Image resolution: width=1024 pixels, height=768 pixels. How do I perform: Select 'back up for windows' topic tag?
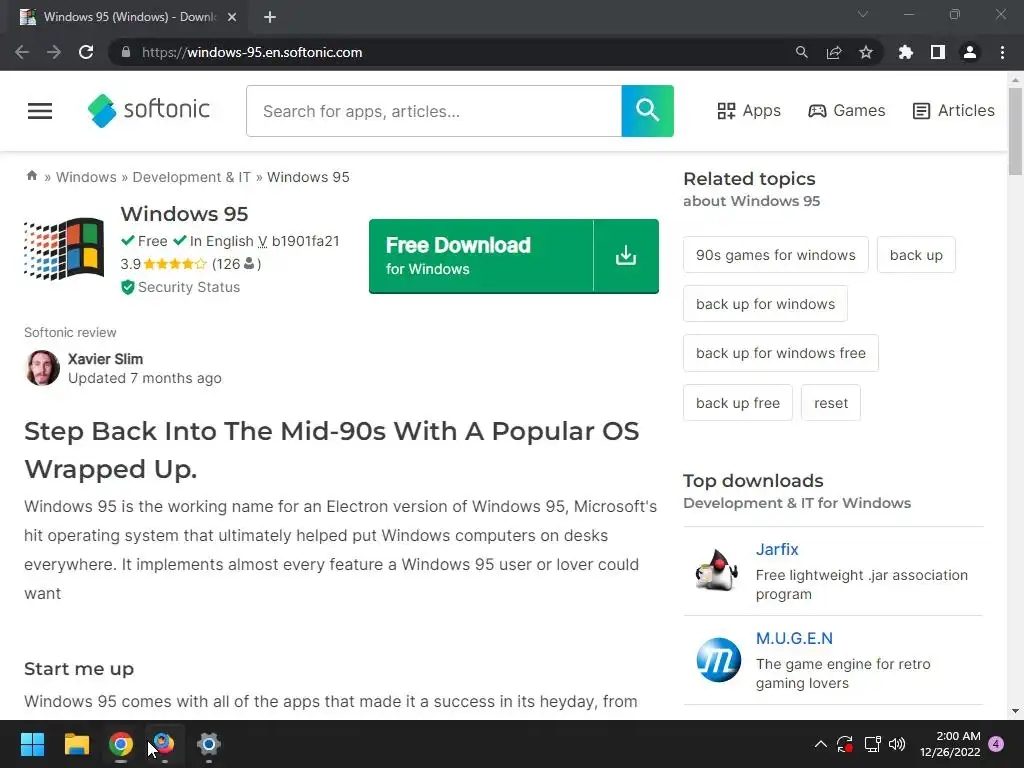pos(765,304)
